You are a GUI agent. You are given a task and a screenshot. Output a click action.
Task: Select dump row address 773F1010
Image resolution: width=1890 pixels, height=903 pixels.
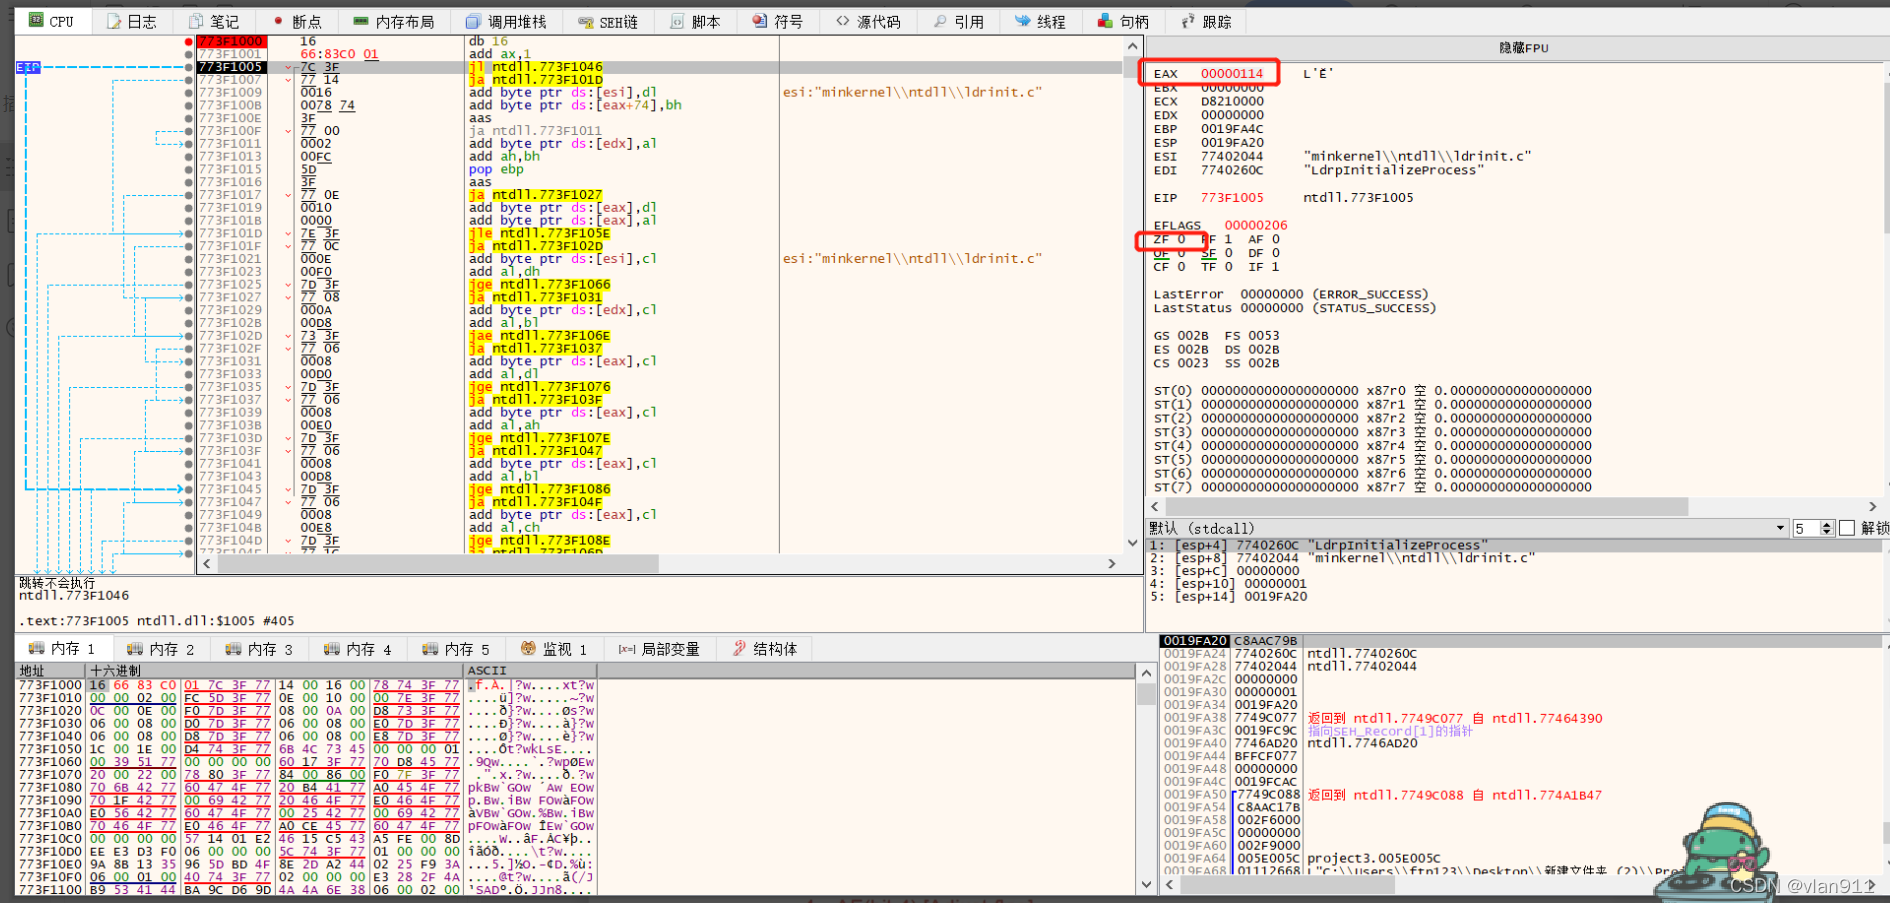[50, 698]
